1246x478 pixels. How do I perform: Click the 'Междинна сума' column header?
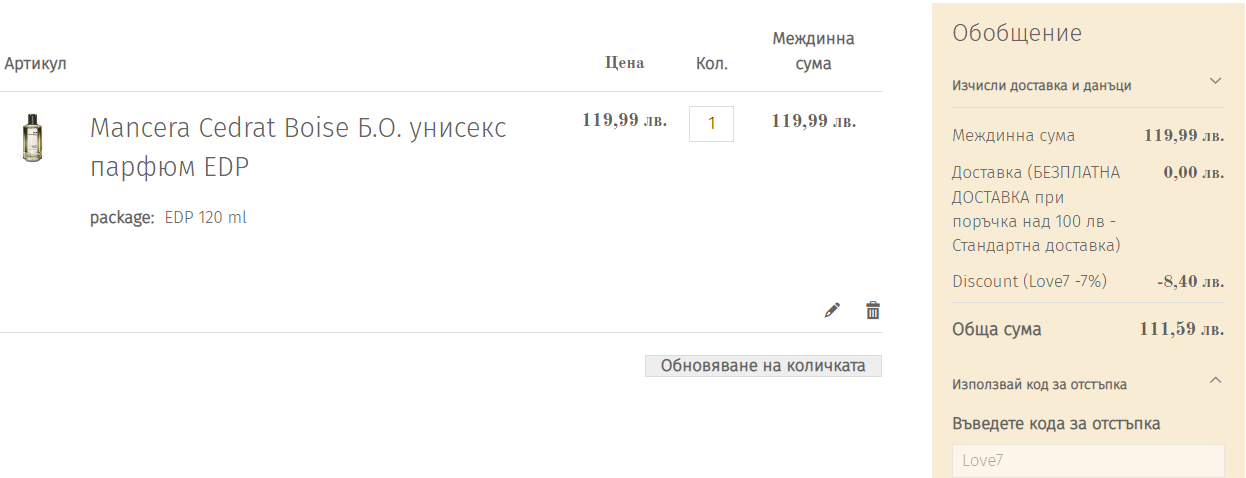click(x=814, y=51)
